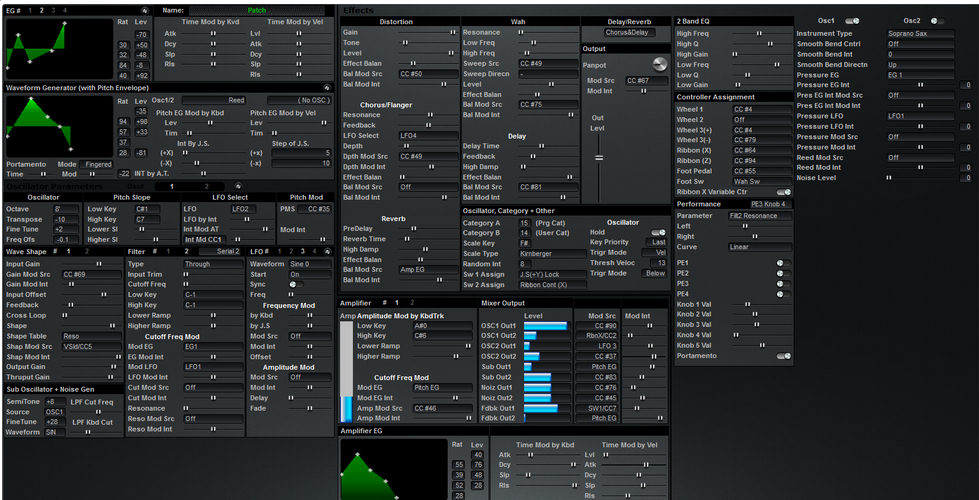Open the Sw 1 Assign dropdown
Image resolution: width=979 pixels, height=500 pixels.
pyautogui.click(x=553, y=274)
